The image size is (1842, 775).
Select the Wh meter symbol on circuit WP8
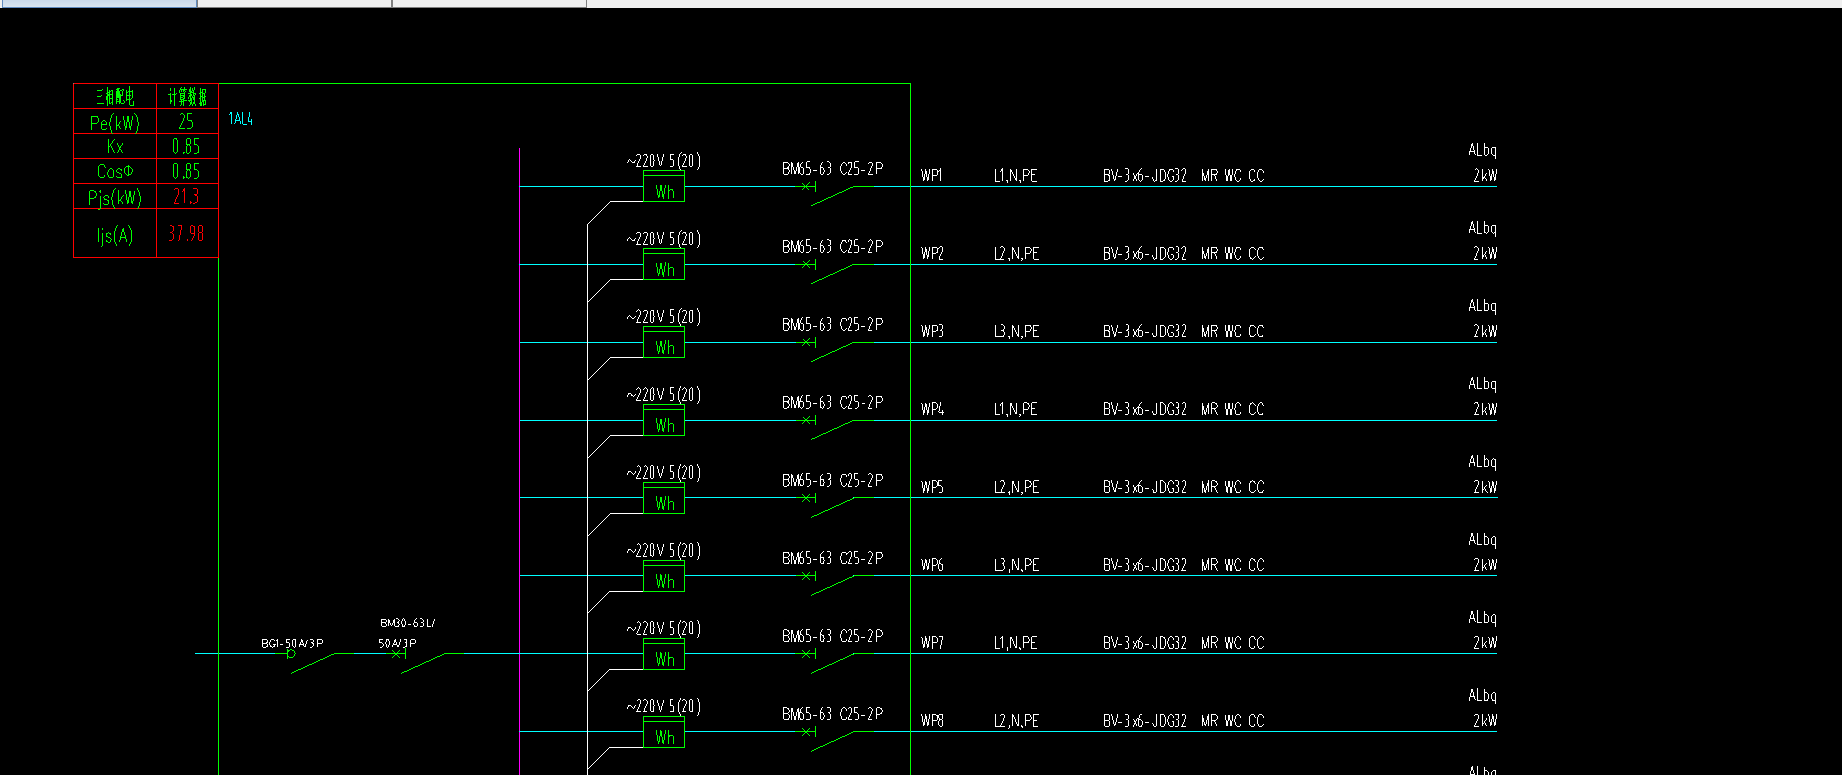664,731
